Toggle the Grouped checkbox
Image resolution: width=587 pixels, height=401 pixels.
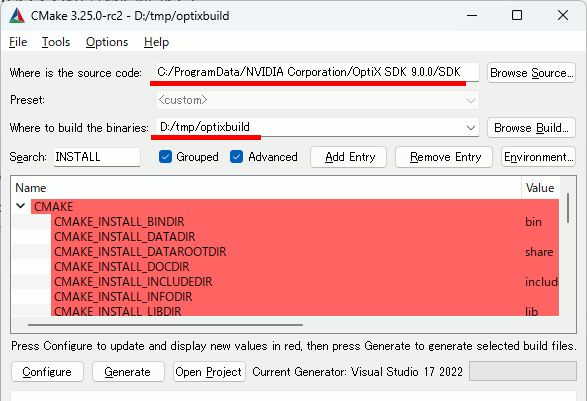click(x=165, y=157)
